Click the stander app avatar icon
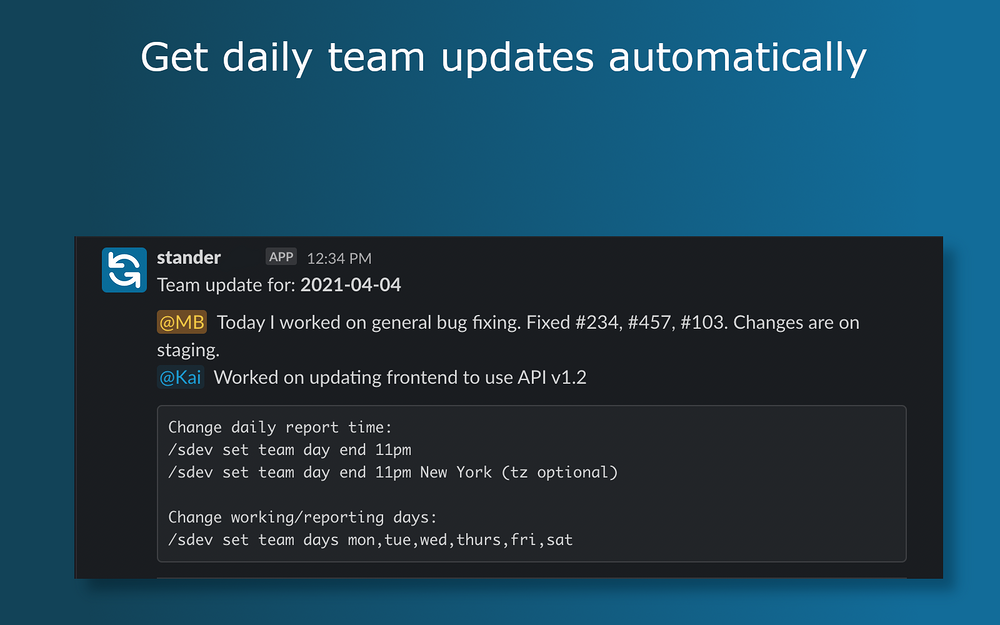1000x625 pixels. (x=124, y=270)
